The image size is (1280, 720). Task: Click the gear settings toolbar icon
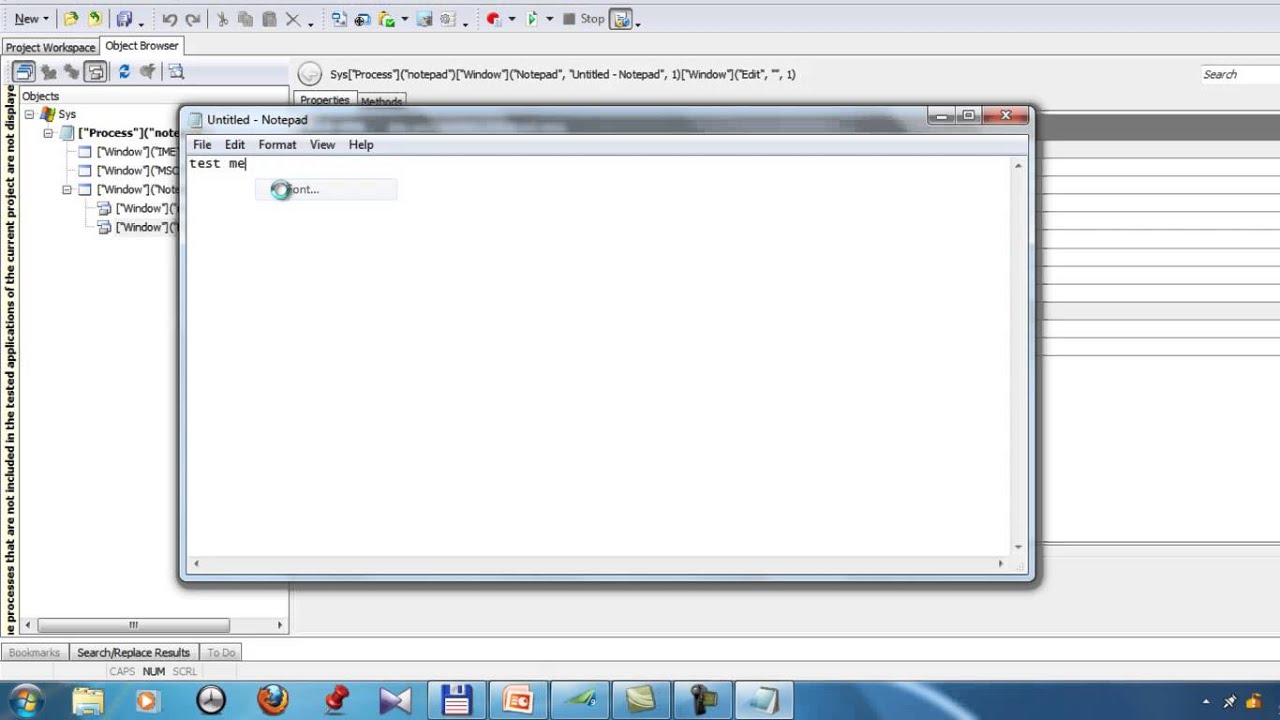point(447,19)
